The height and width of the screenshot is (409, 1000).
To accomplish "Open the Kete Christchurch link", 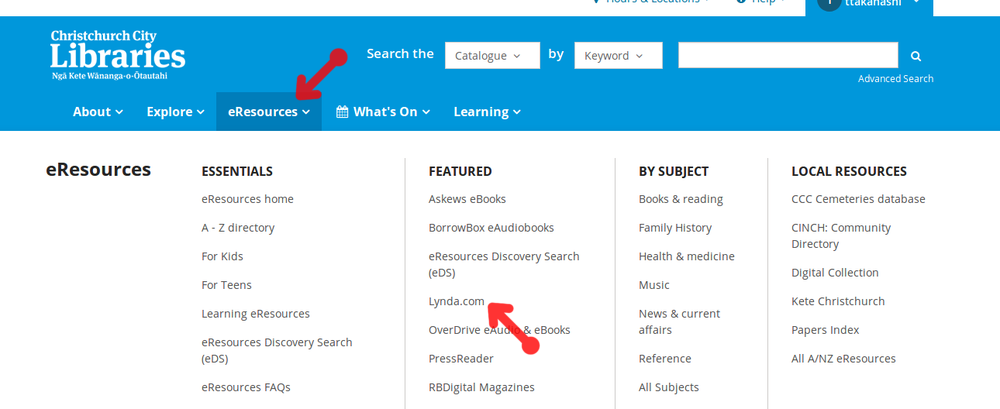I will point(838,301).
